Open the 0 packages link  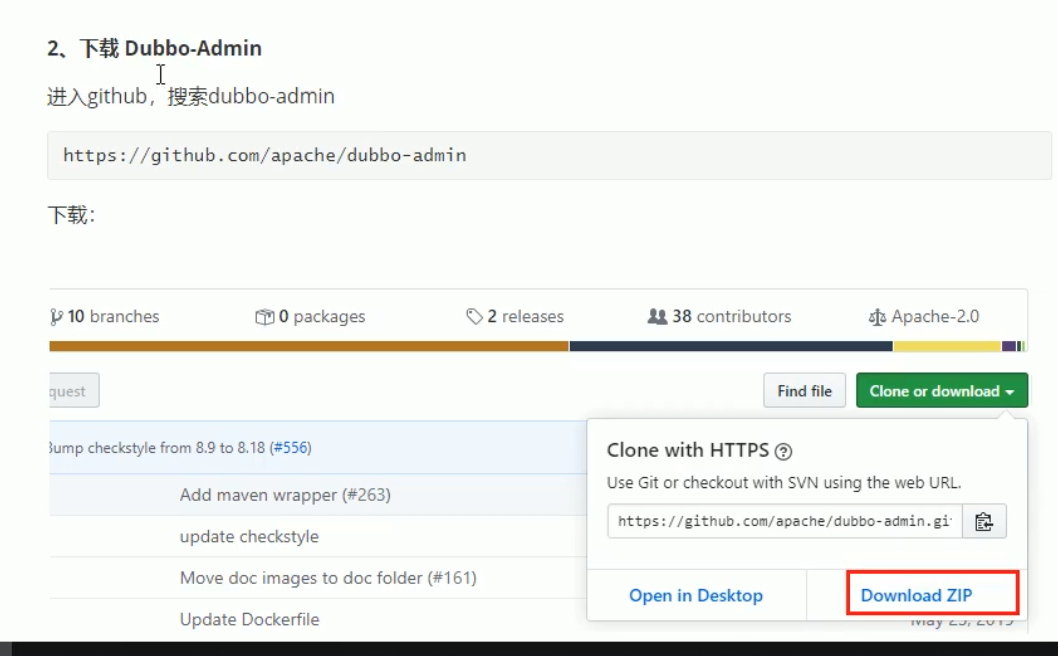(x=310, y=317)
